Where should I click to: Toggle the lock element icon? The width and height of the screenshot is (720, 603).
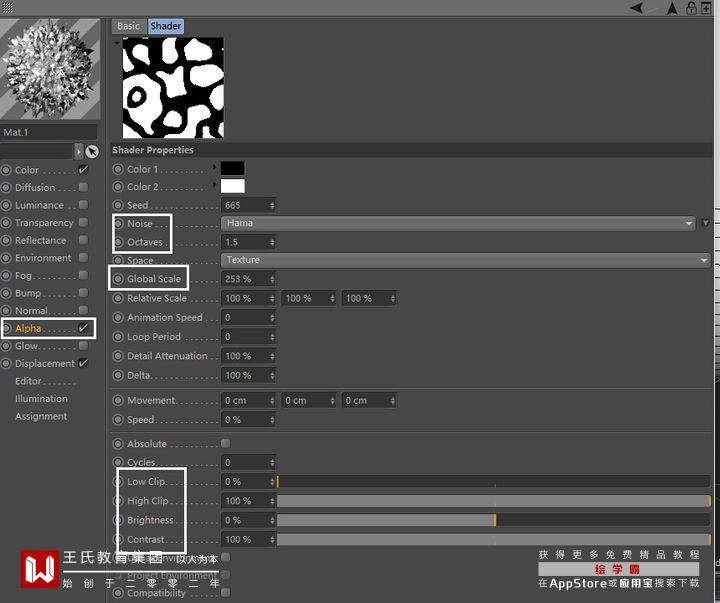point(691,8)
